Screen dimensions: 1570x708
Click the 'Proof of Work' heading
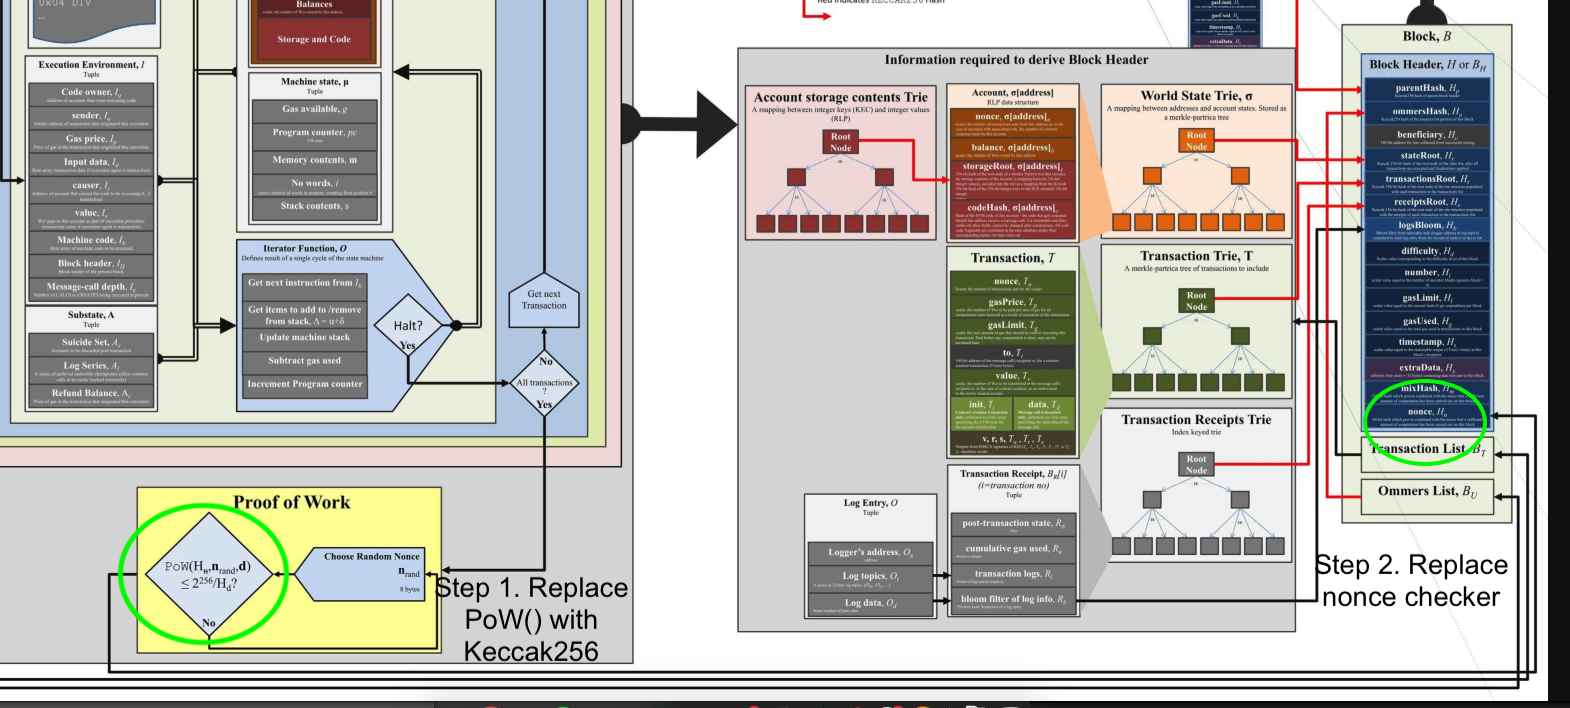coord(292,503)
